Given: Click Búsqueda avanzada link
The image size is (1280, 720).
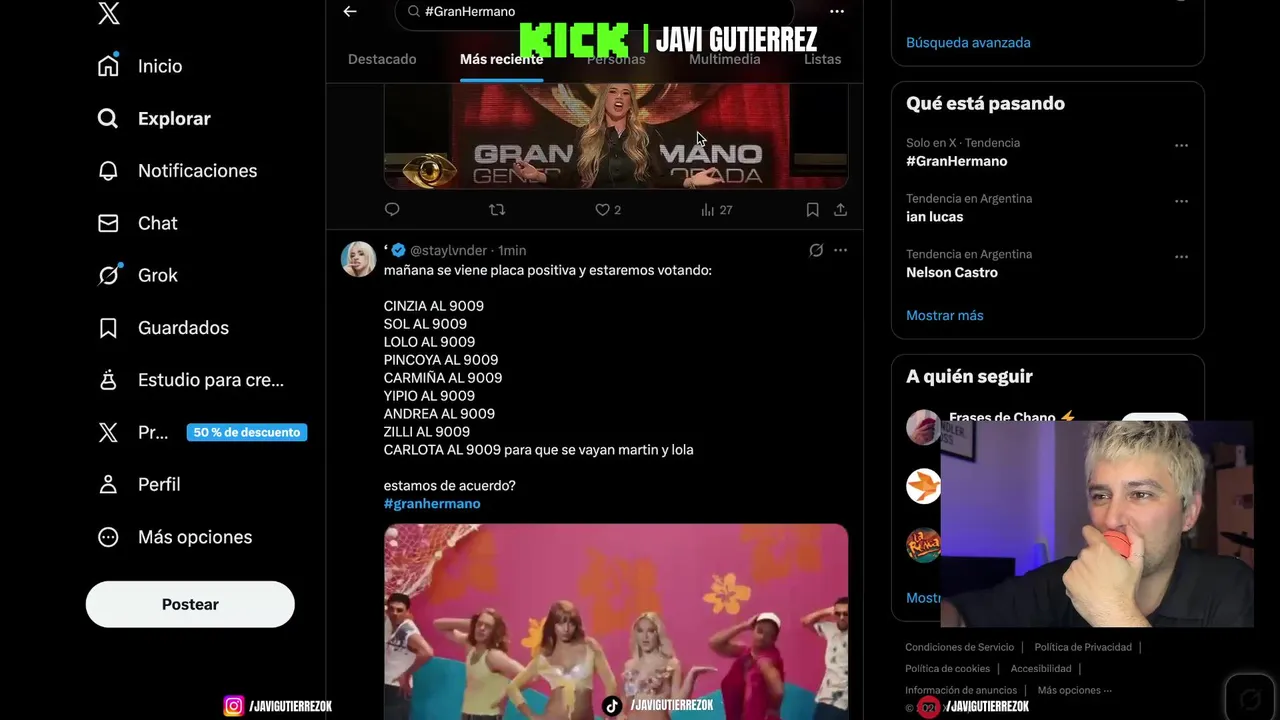Looking at the screenshot, I should click(968, 42).
